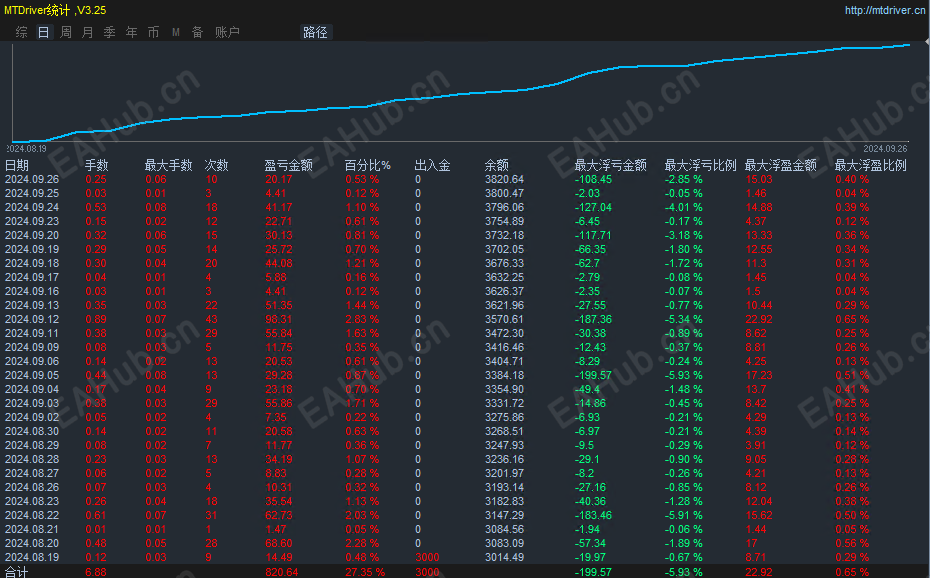Click max floating profit 22.92 in 2024.09.12 row
The height and width of the screenshot is (578, 930).
pos(759,319)
